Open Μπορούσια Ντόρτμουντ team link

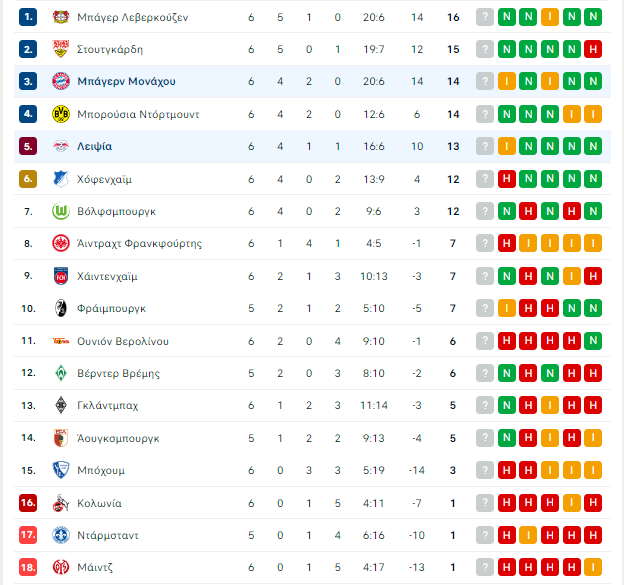(138, 115)
